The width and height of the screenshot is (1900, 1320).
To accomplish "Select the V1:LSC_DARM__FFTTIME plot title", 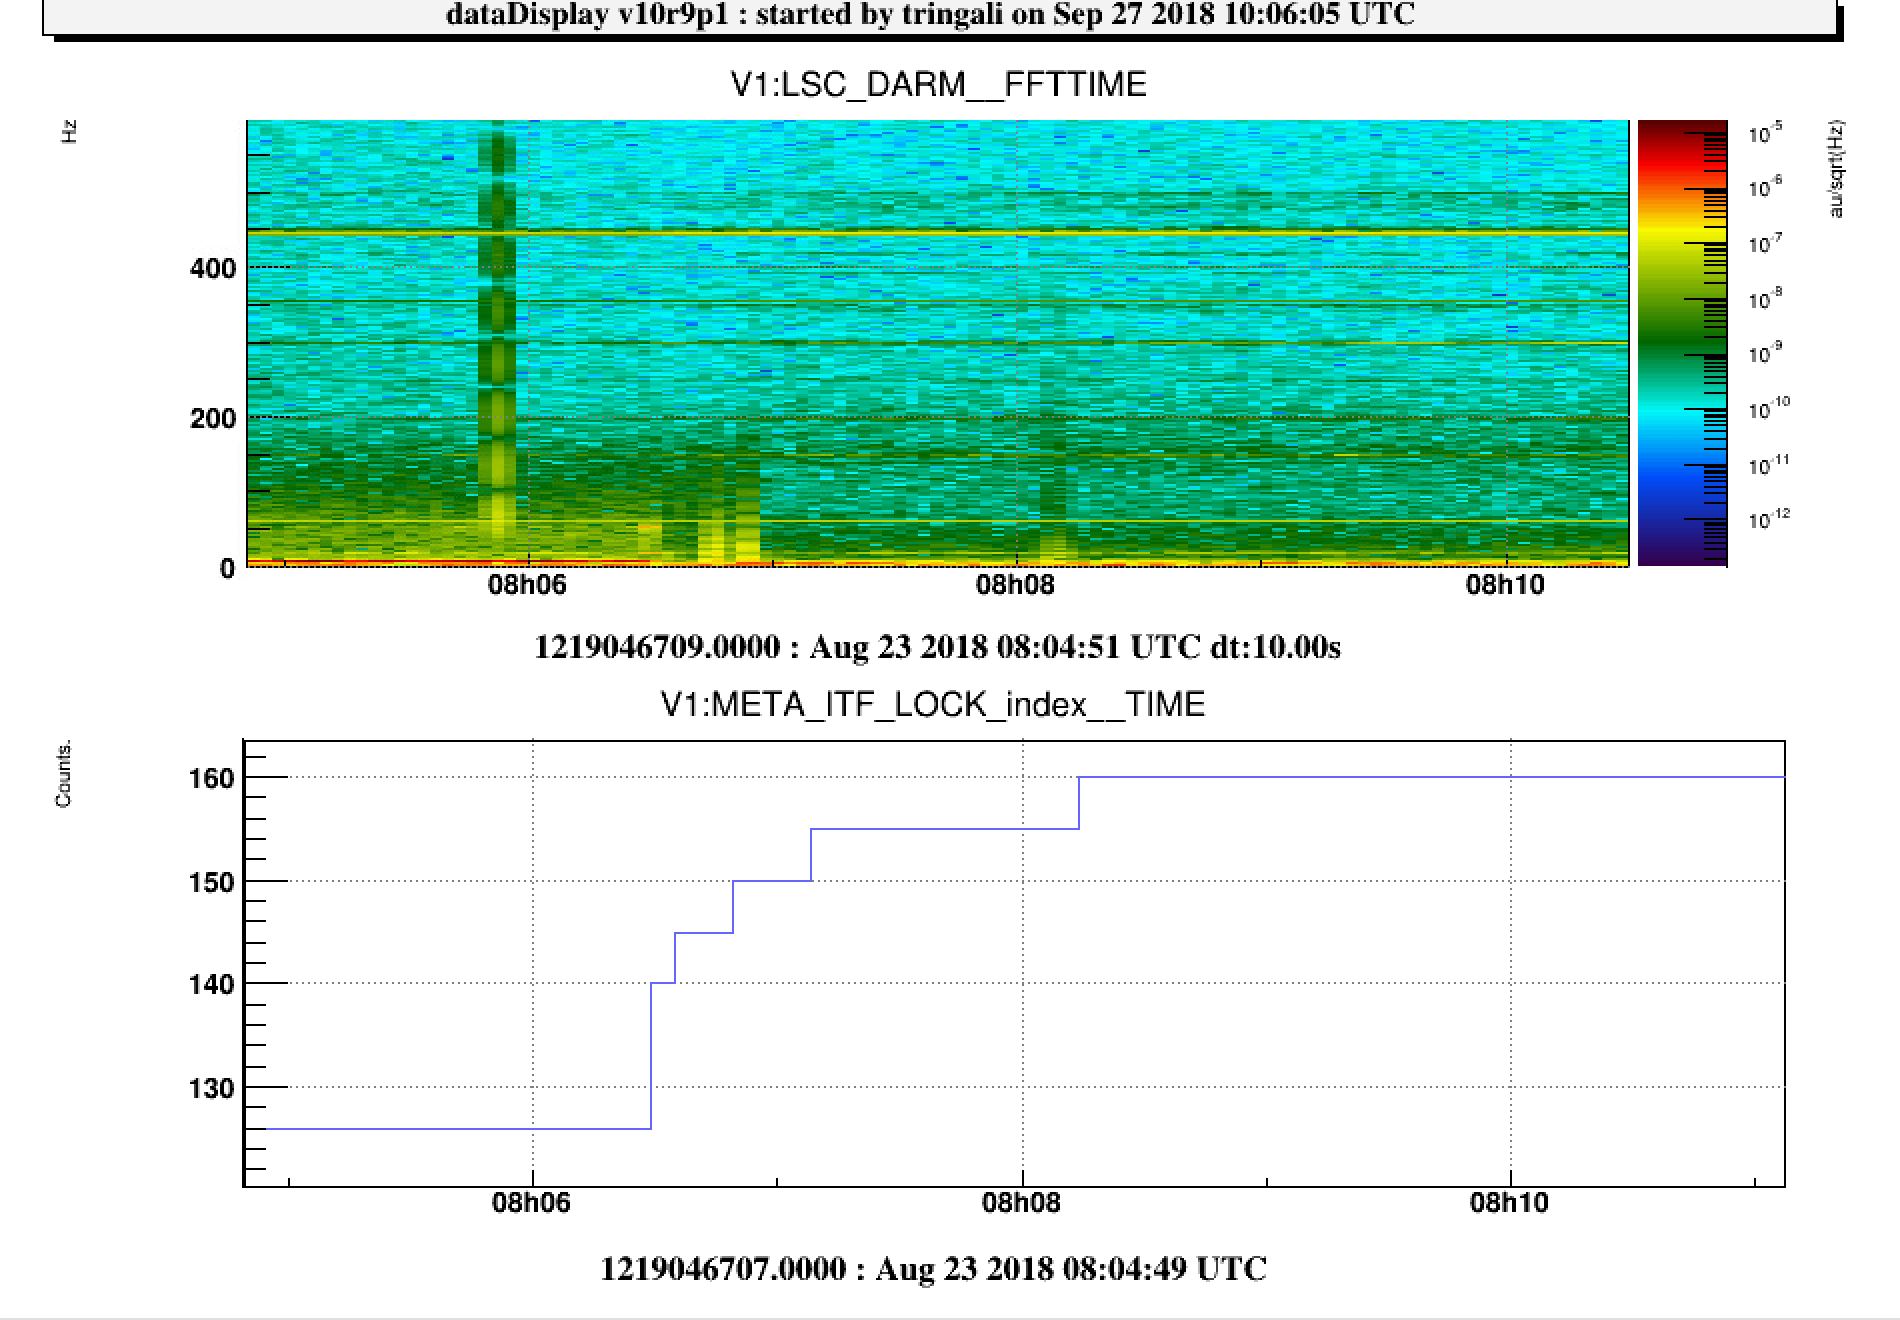I will [x=938, y=85].
